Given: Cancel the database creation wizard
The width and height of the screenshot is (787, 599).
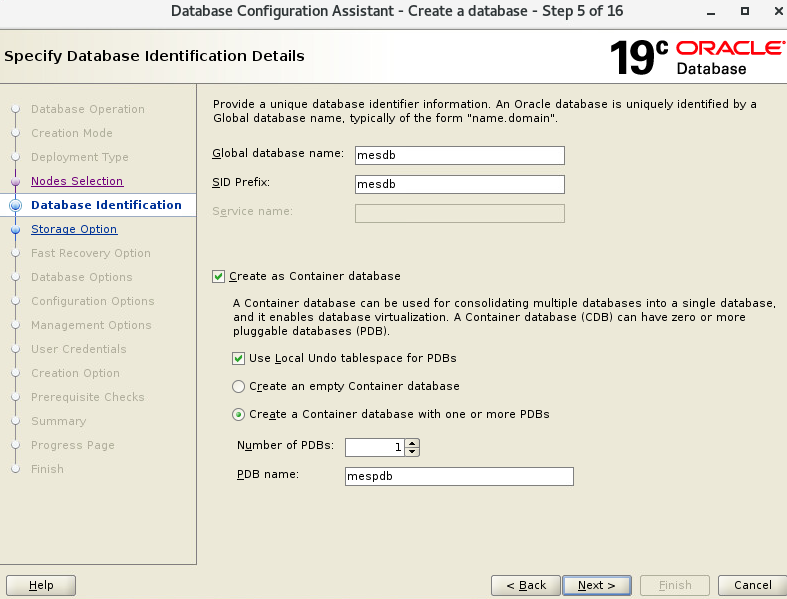Looking at the screenshot, I should [752, 585].
